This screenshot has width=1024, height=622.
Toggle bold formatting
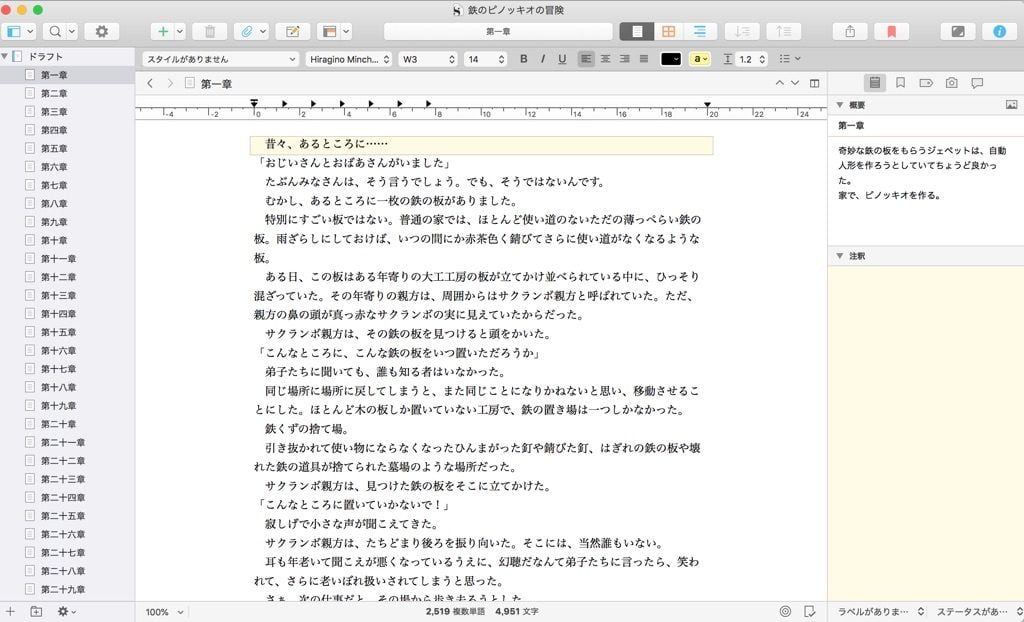(523, 59)
